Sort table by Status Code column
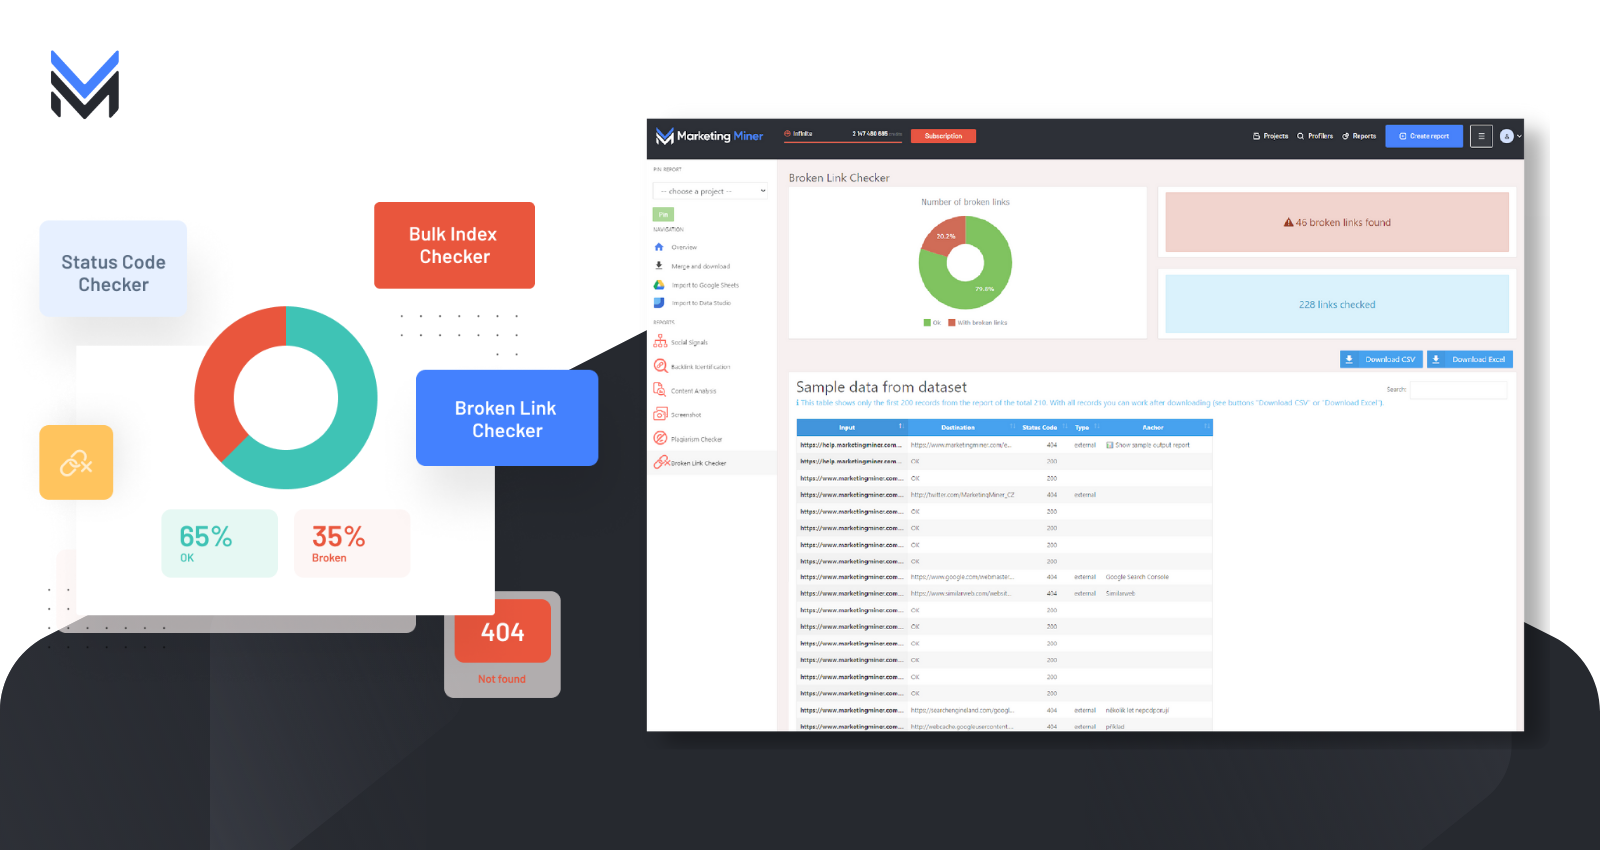This screenshot has height=850, width=1600. (x=1044, y=427)
